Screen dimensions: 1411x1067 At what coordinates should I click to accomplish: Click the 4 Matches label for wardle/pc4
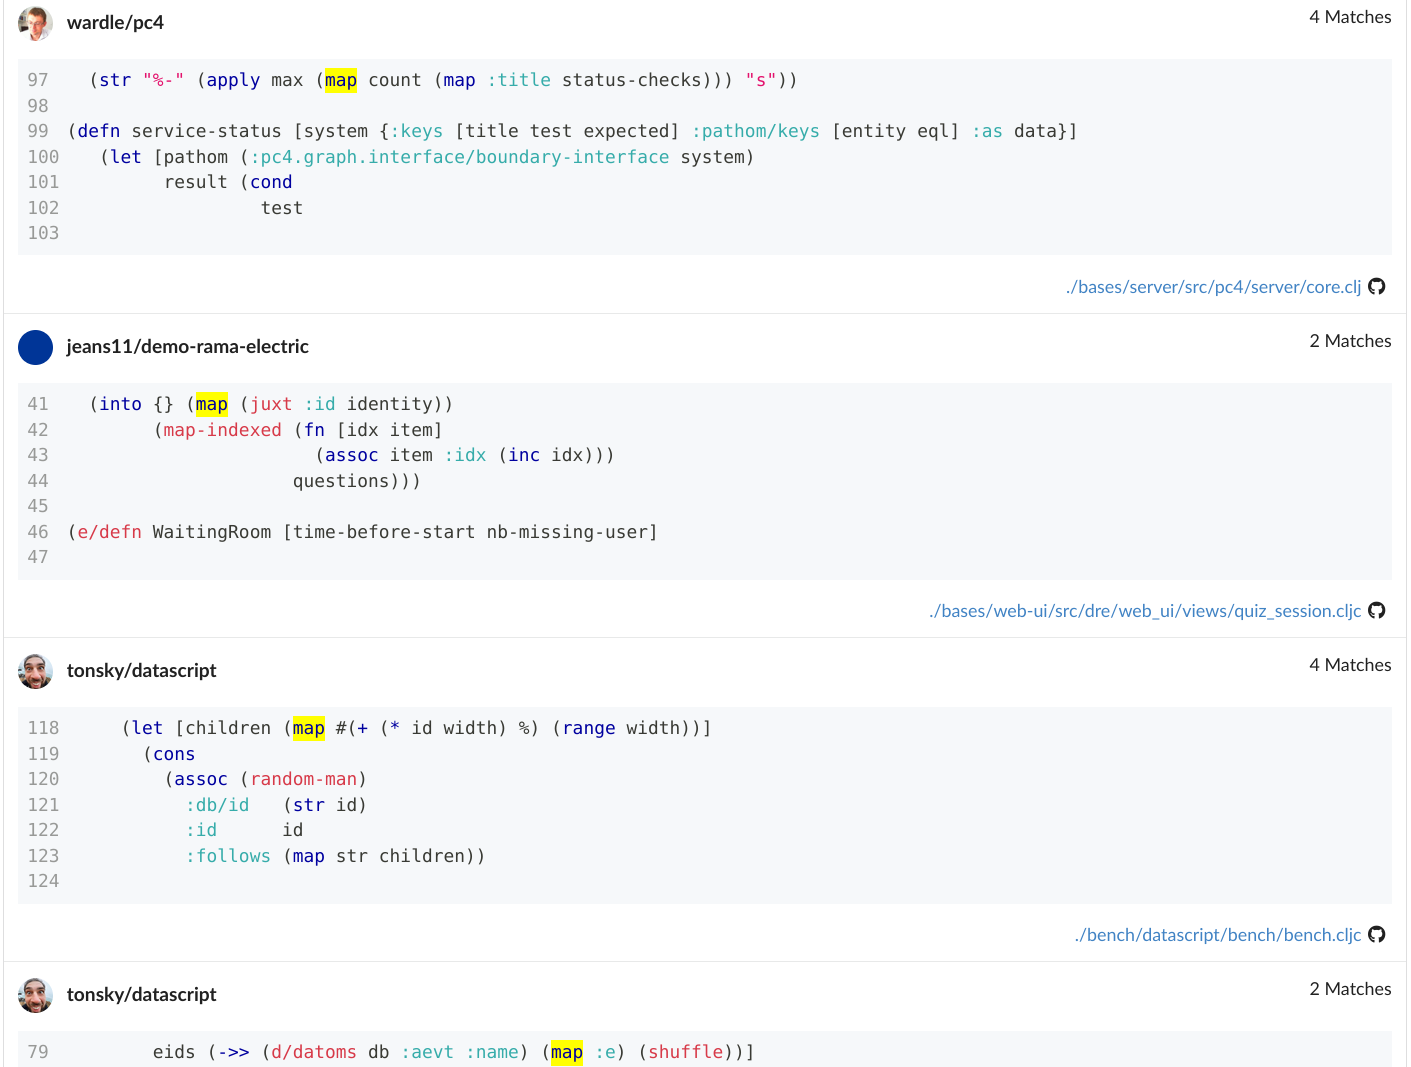click(x=1350, y=16)
